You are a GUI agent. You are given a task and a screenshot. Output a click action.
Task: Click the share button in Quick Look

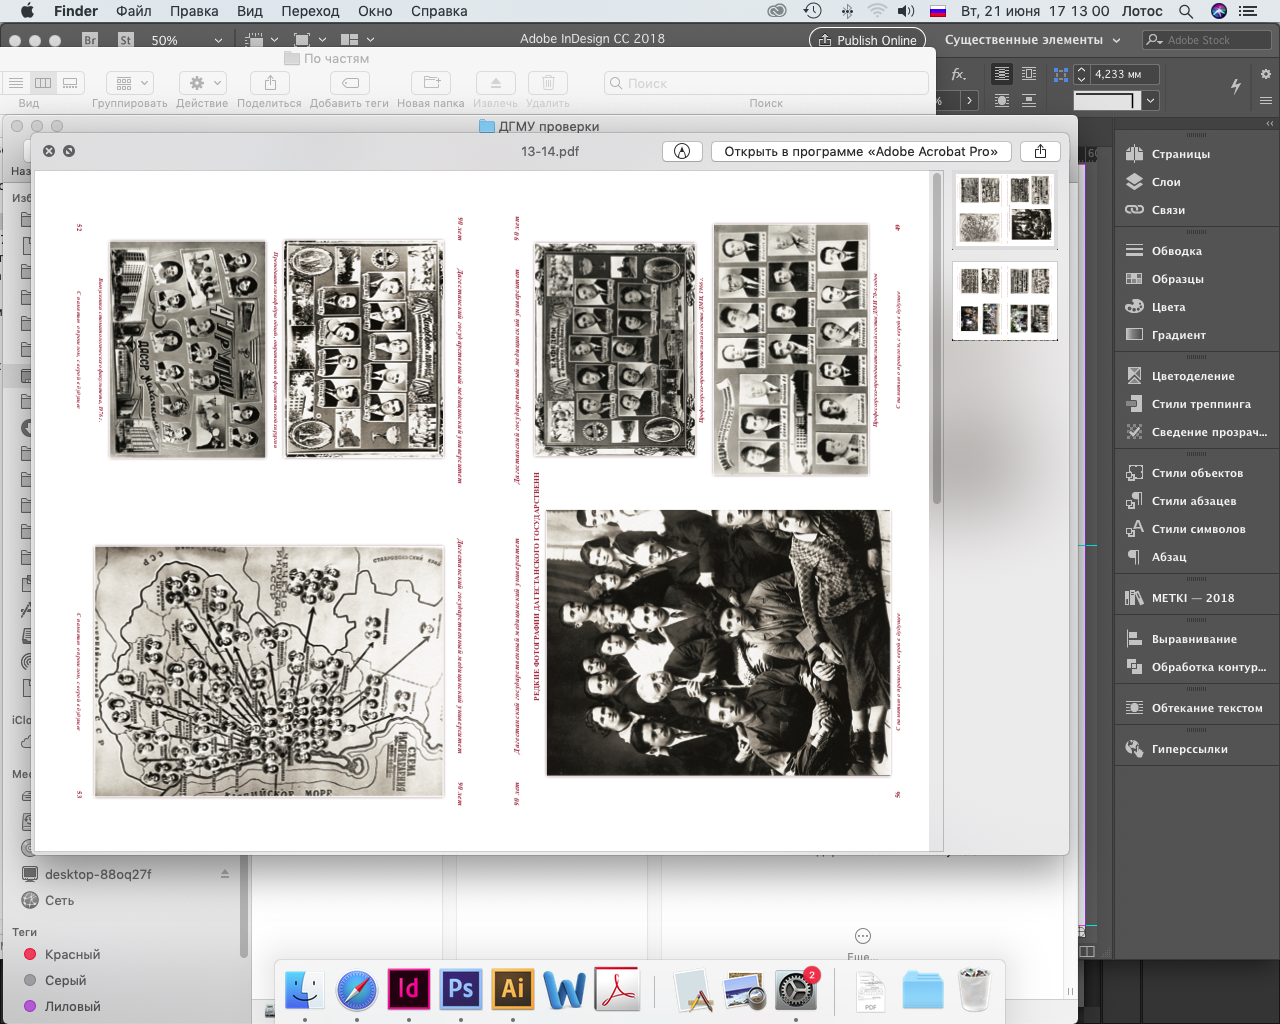coord(1040,151)
